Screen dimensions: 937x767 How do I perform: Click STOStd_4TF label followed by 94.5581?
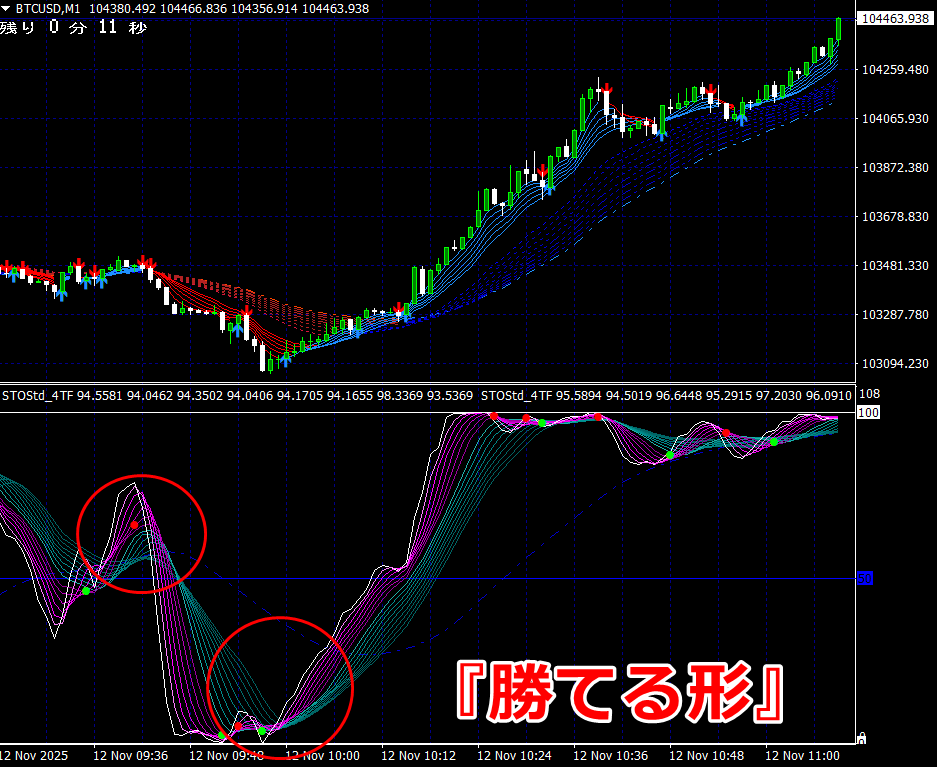(38, 395)
